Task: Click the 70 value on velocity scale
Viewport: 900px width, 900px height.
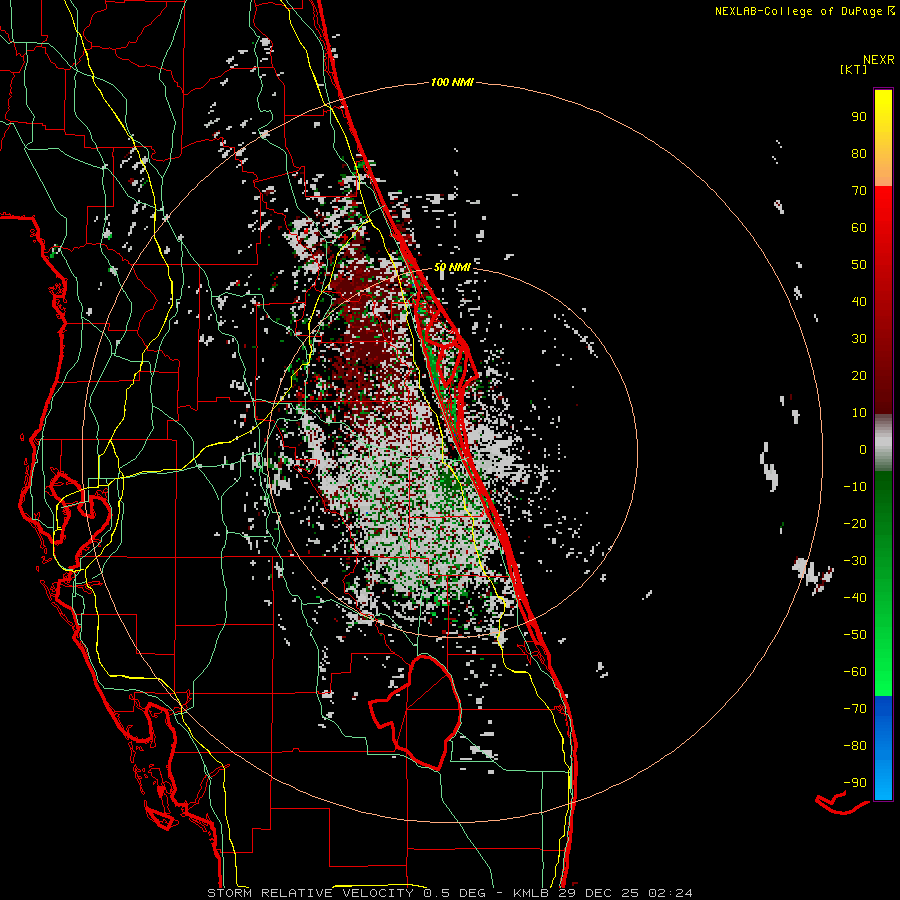Action: tap(859, 191)
